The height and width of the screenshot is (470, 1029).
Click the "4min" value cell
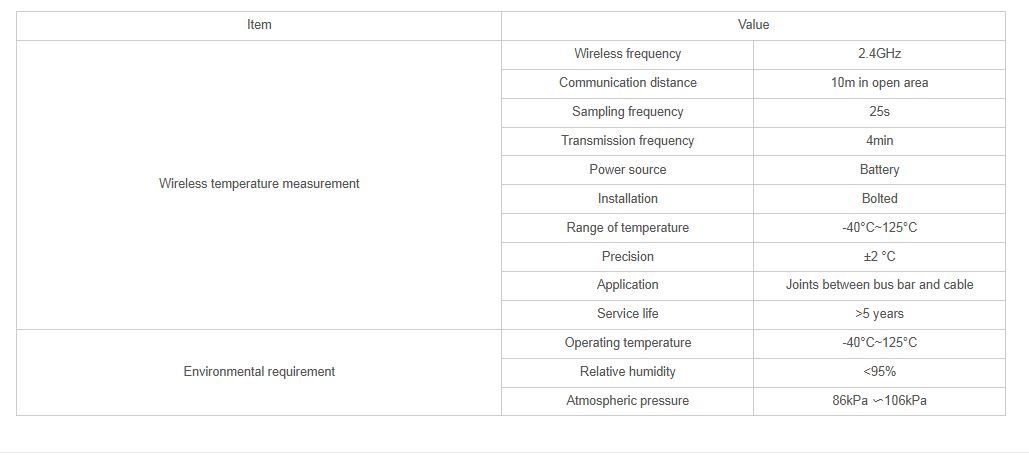point(879,141)
